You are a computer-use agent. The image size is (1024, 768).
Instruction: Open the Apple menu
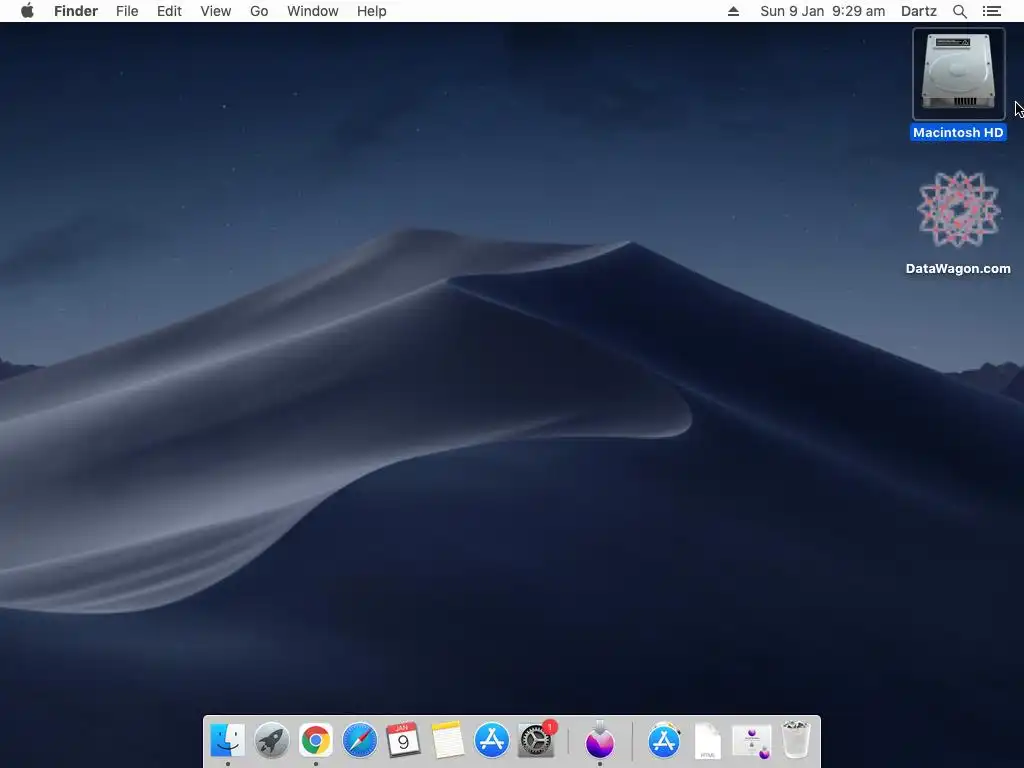point(27,11)
